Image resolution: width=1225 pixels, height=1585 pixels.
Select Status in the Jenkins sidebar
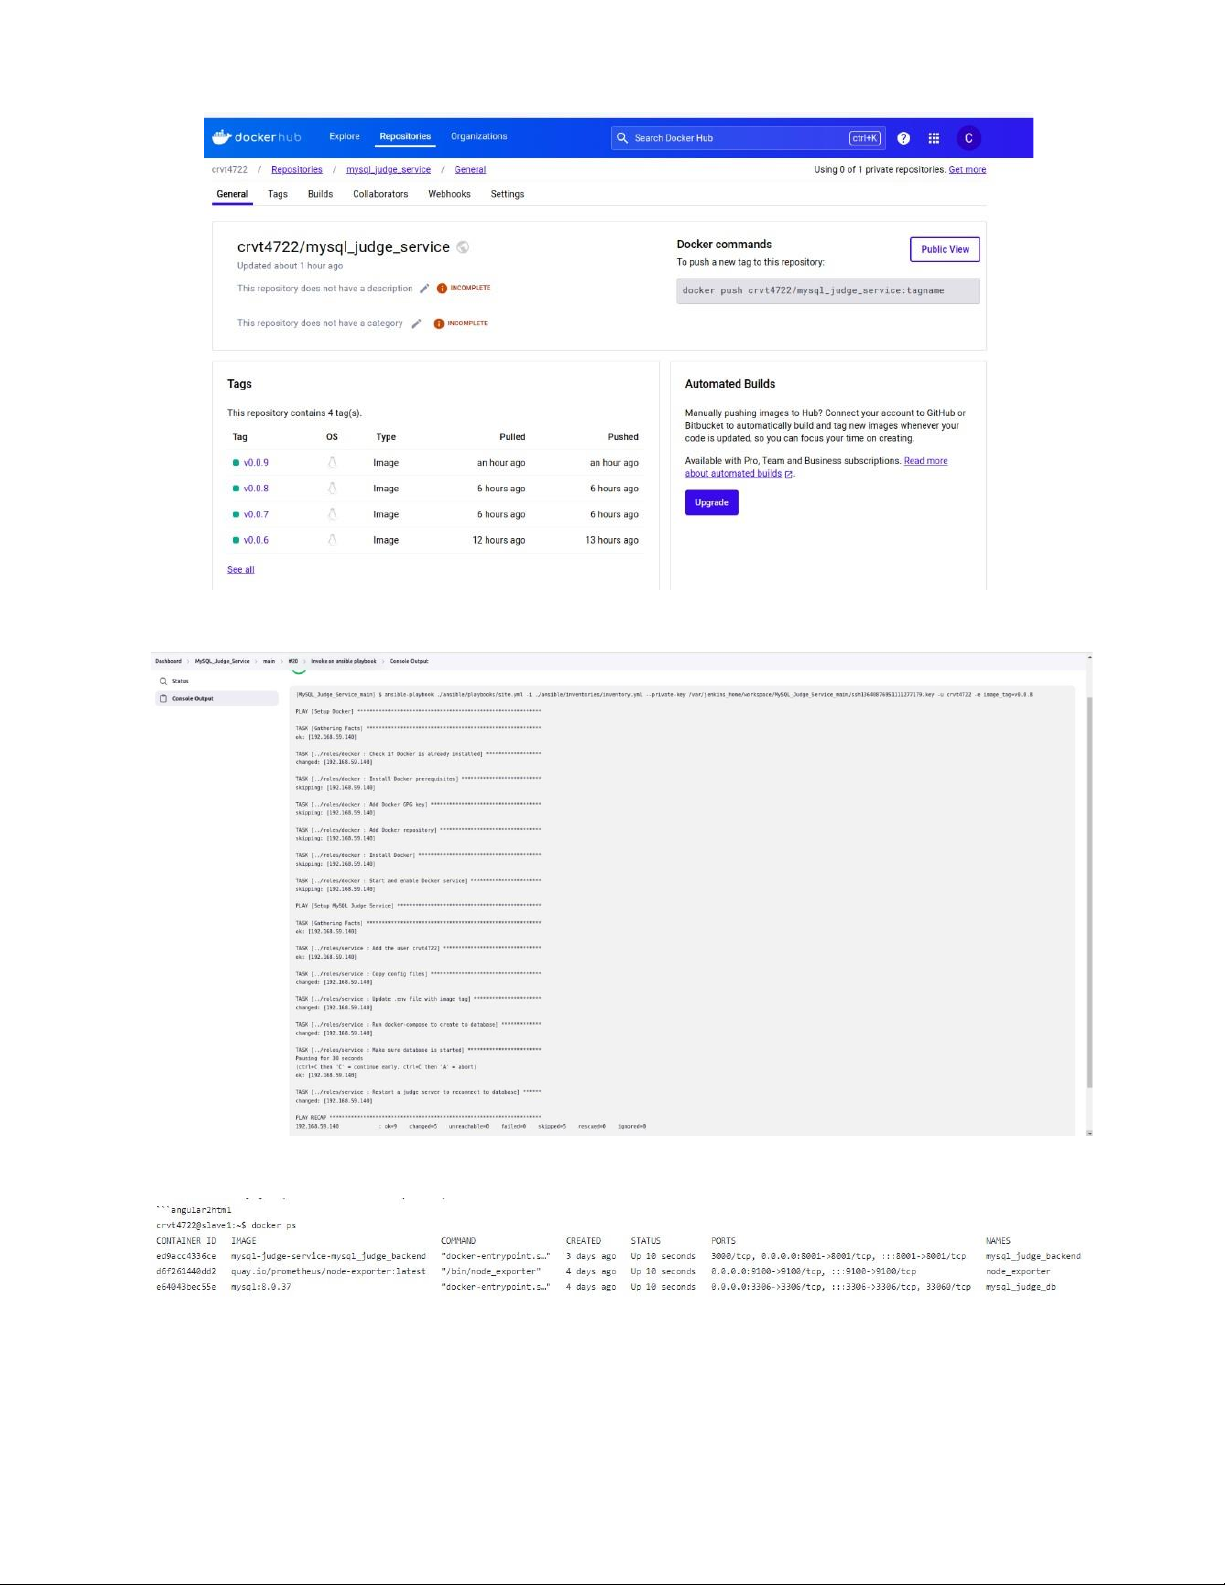click(x=180, y=681)
